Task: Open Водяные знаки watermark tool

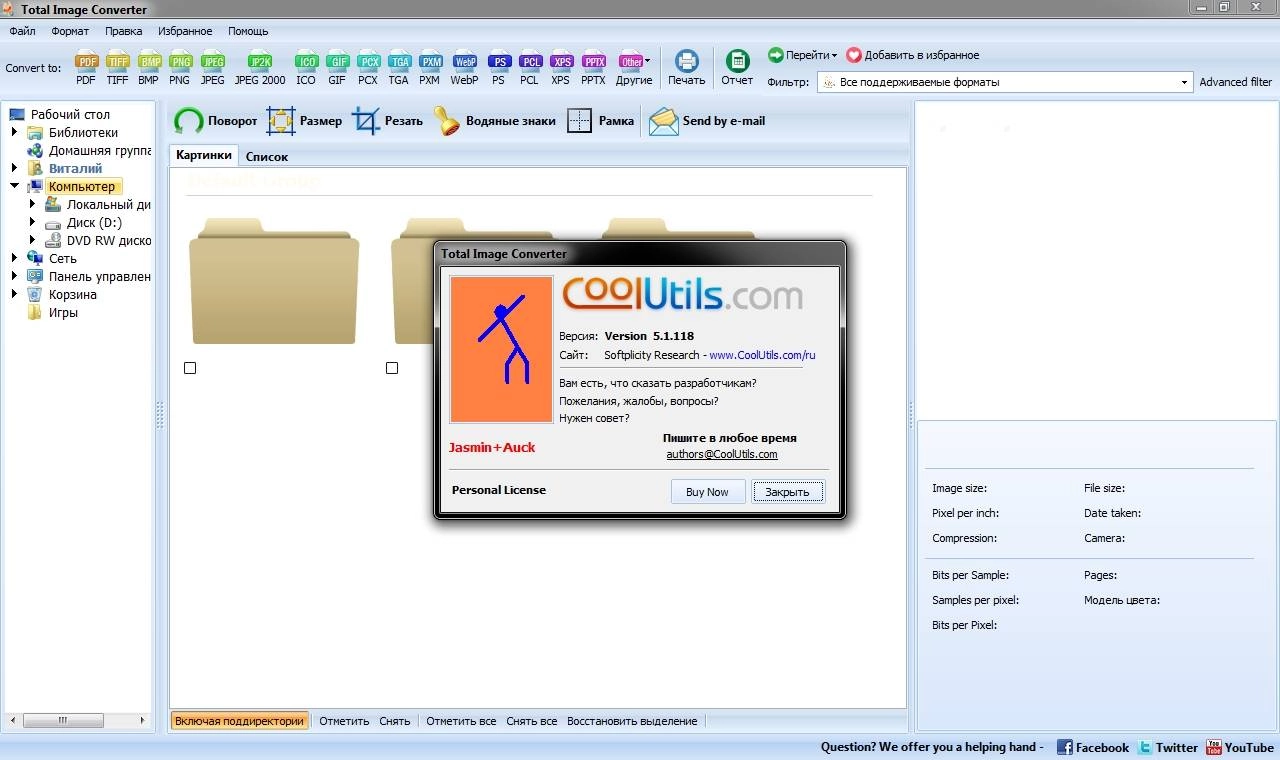Action: tap(495, 121)
